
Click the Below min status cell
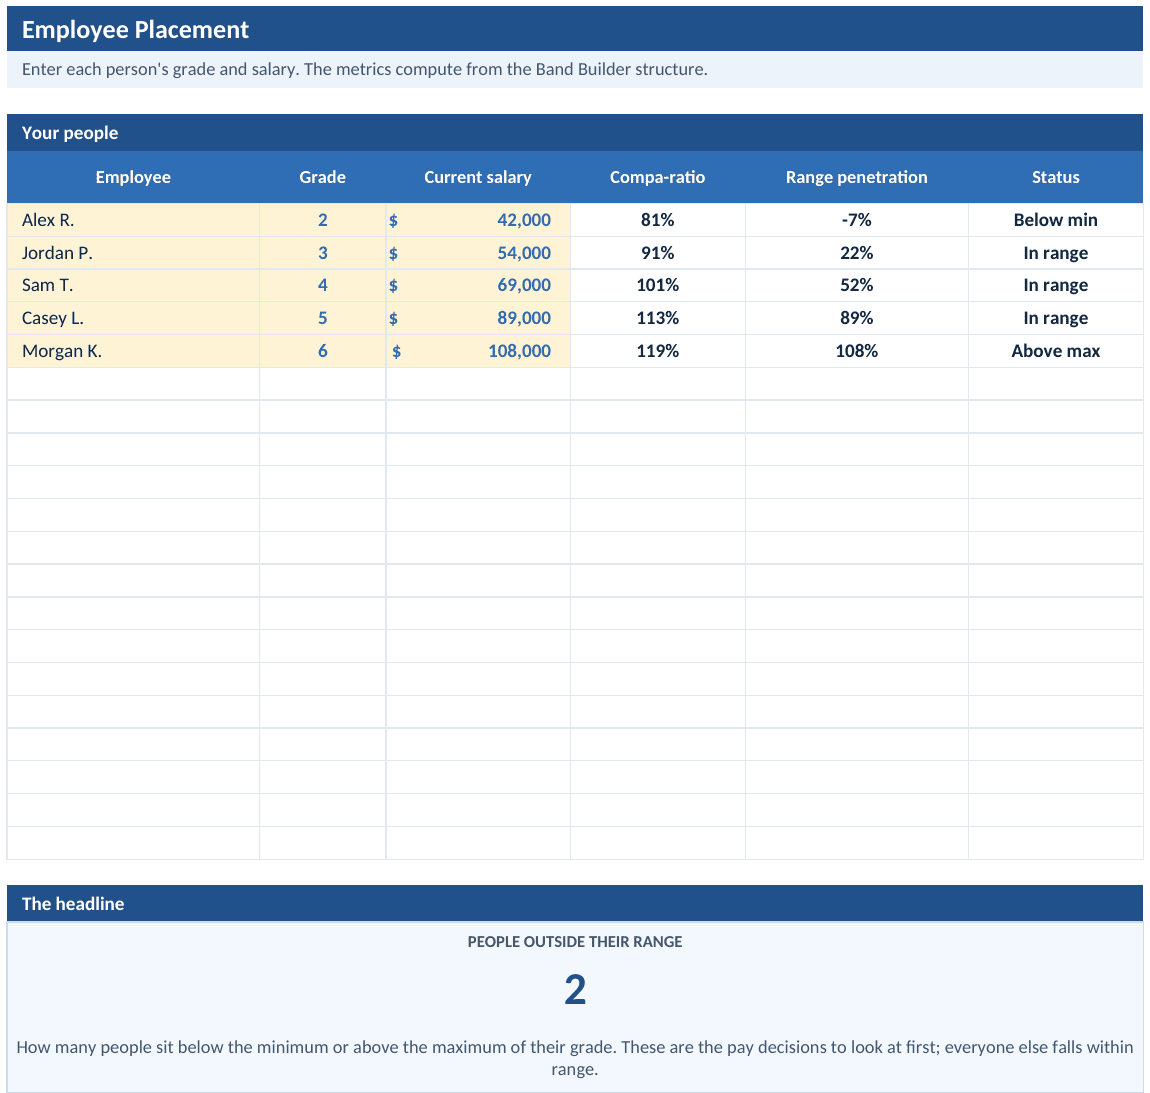coord(1055,220)
